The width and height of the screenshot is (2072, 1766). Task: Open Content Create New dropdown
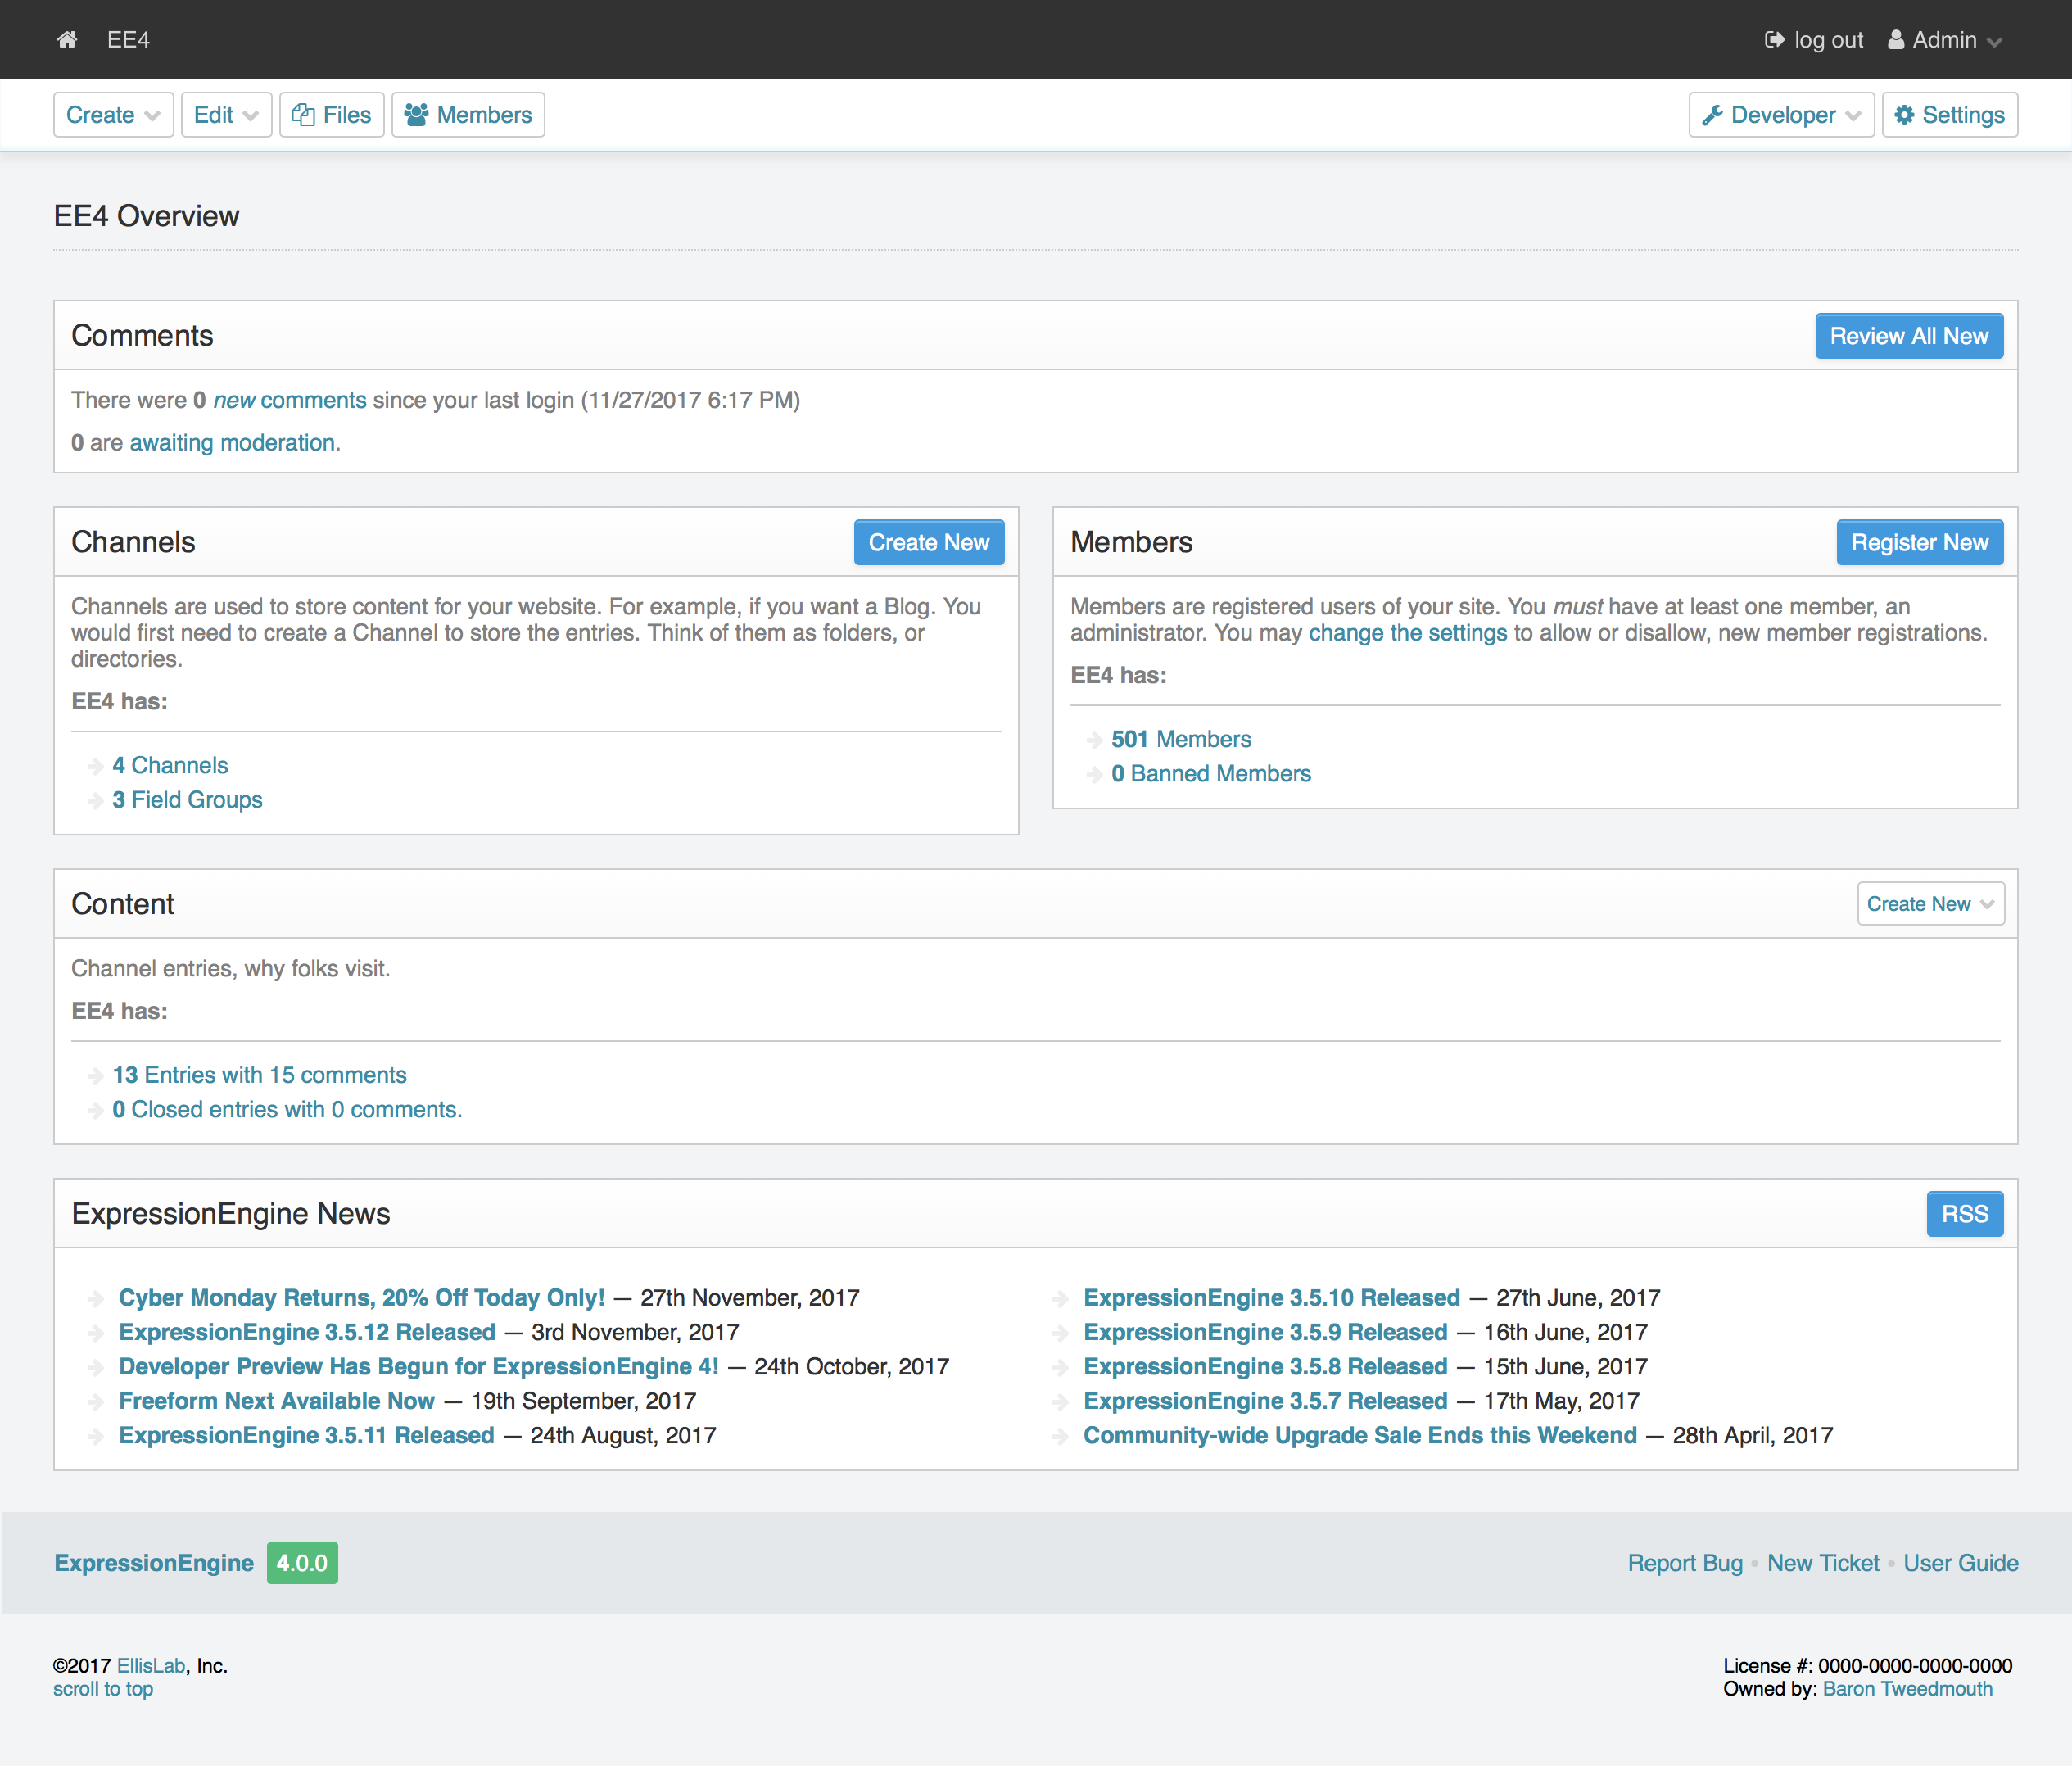[x=1930, y=904]
